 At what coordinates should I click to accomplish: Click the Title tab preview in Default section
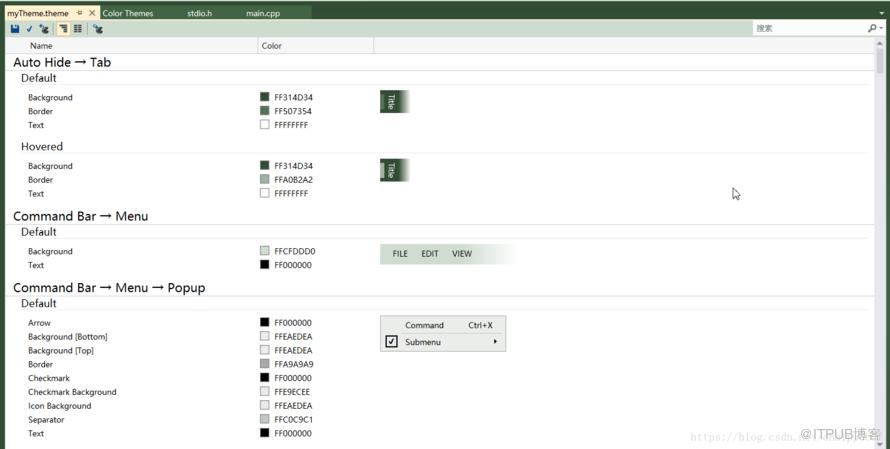[x=394, y=102]
